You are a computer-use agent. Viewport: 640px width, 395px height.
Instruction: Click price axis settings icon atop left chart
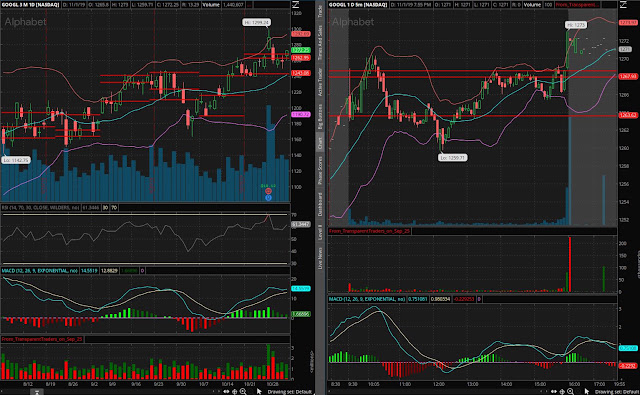pos(296,4)
